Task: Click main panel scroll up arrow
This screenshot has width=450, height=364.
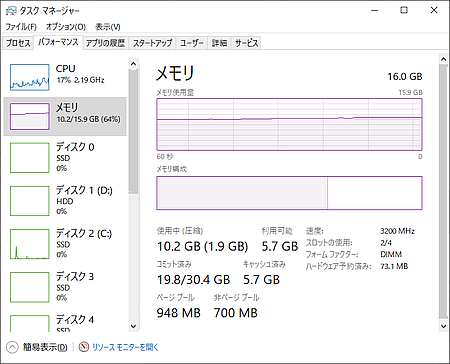Action: tap(443, 59)
